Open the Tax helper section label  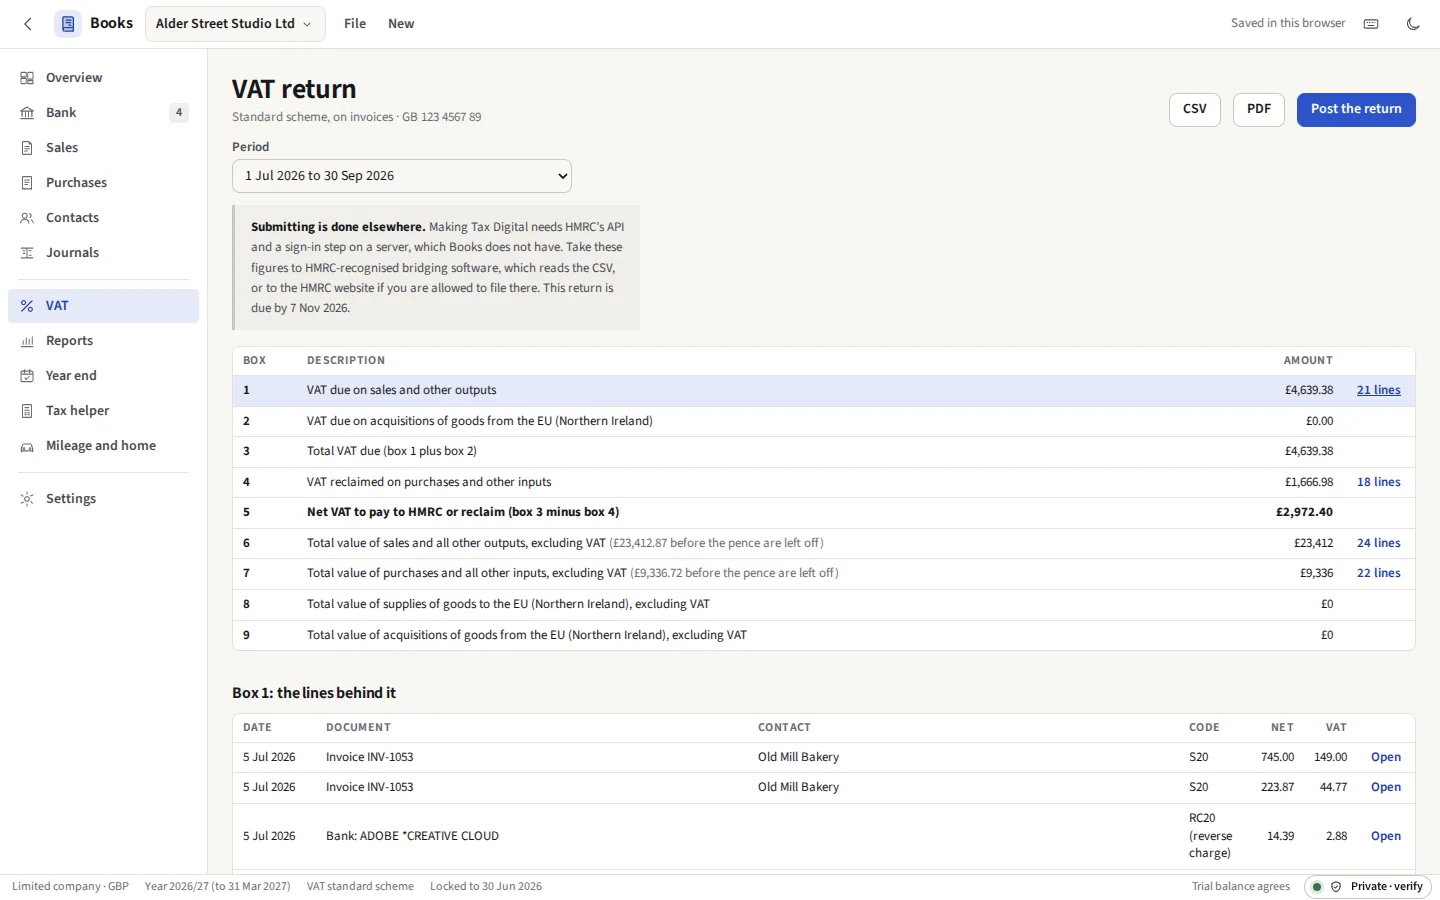pyautogui.click(x=77, y=411)
